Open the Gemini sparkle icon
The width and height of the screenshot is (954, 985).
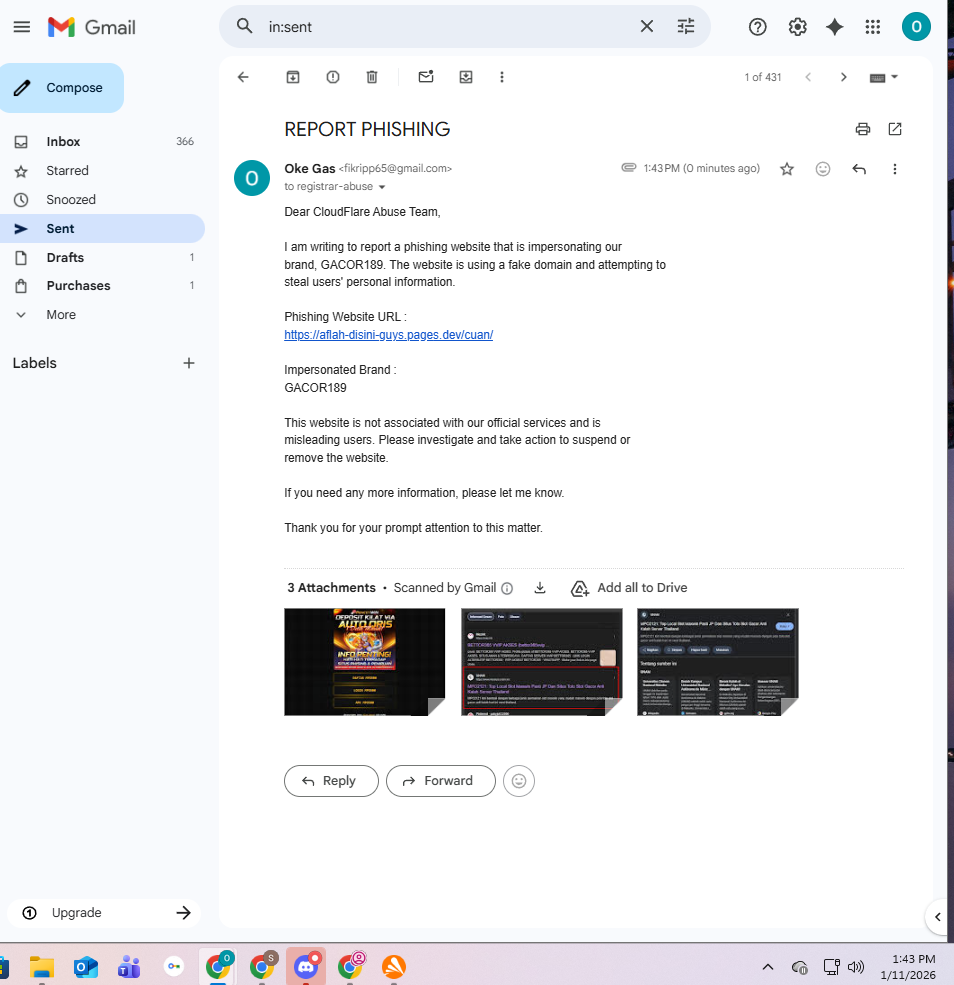(x=835, y=27)
